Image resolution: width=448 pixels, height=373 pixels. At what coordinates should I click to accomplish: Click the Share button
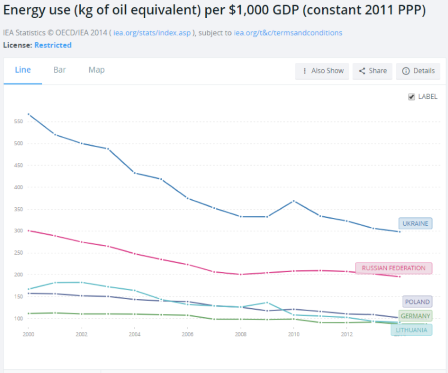(372, 71)
